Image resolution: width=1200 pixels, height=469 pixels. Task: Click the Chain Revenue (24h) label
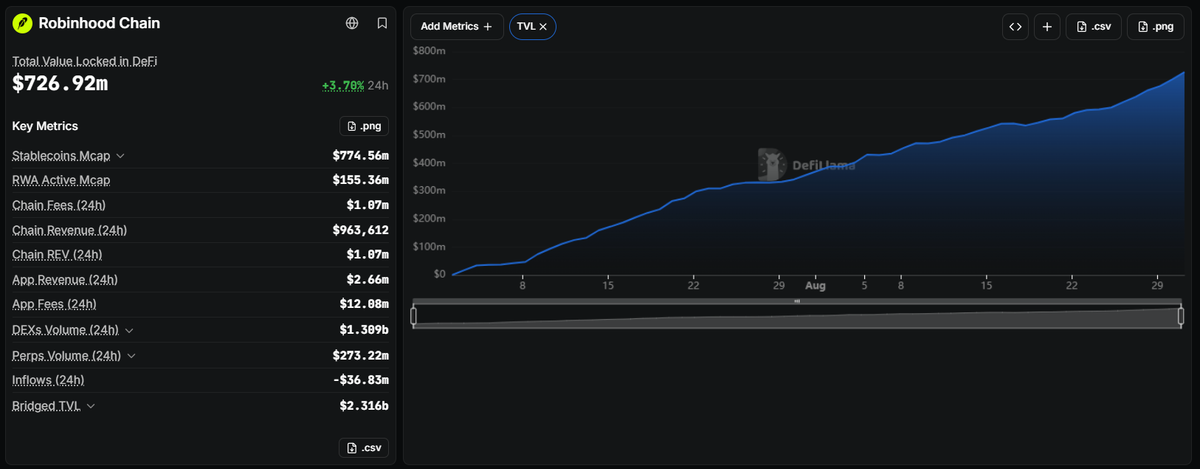[69, 230]
